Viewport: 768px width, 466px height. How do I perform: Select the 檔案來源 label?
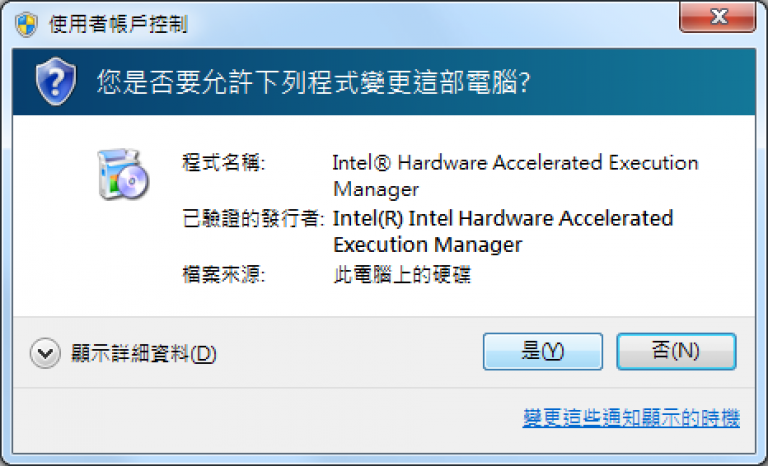pos(224,274)
